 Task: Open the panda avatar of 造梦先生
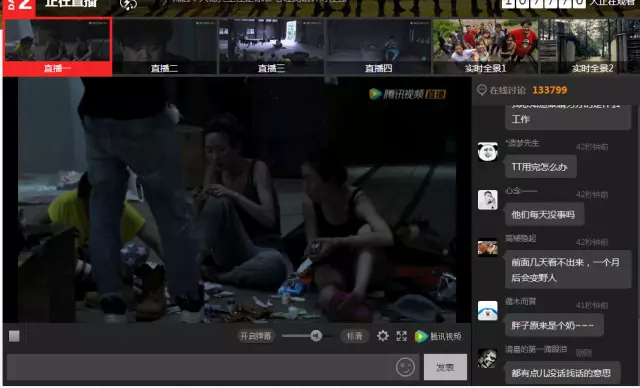coord(488,152)
